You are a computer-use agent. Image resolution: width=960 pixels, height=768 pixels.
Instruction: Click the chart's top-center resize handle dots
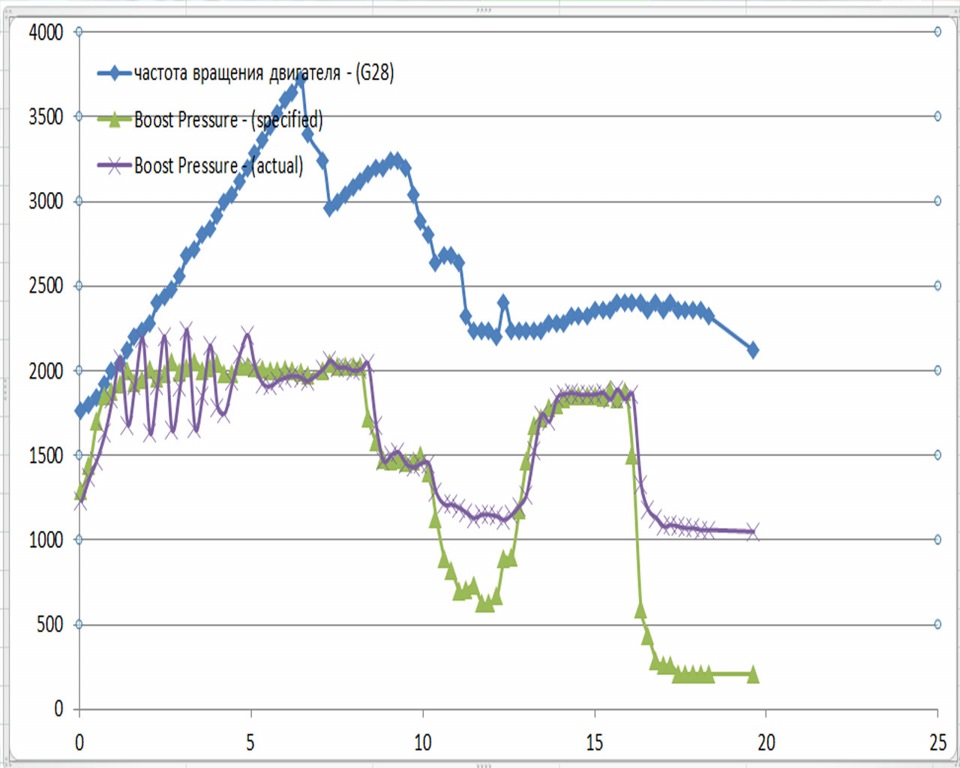[x=484, y=10]
